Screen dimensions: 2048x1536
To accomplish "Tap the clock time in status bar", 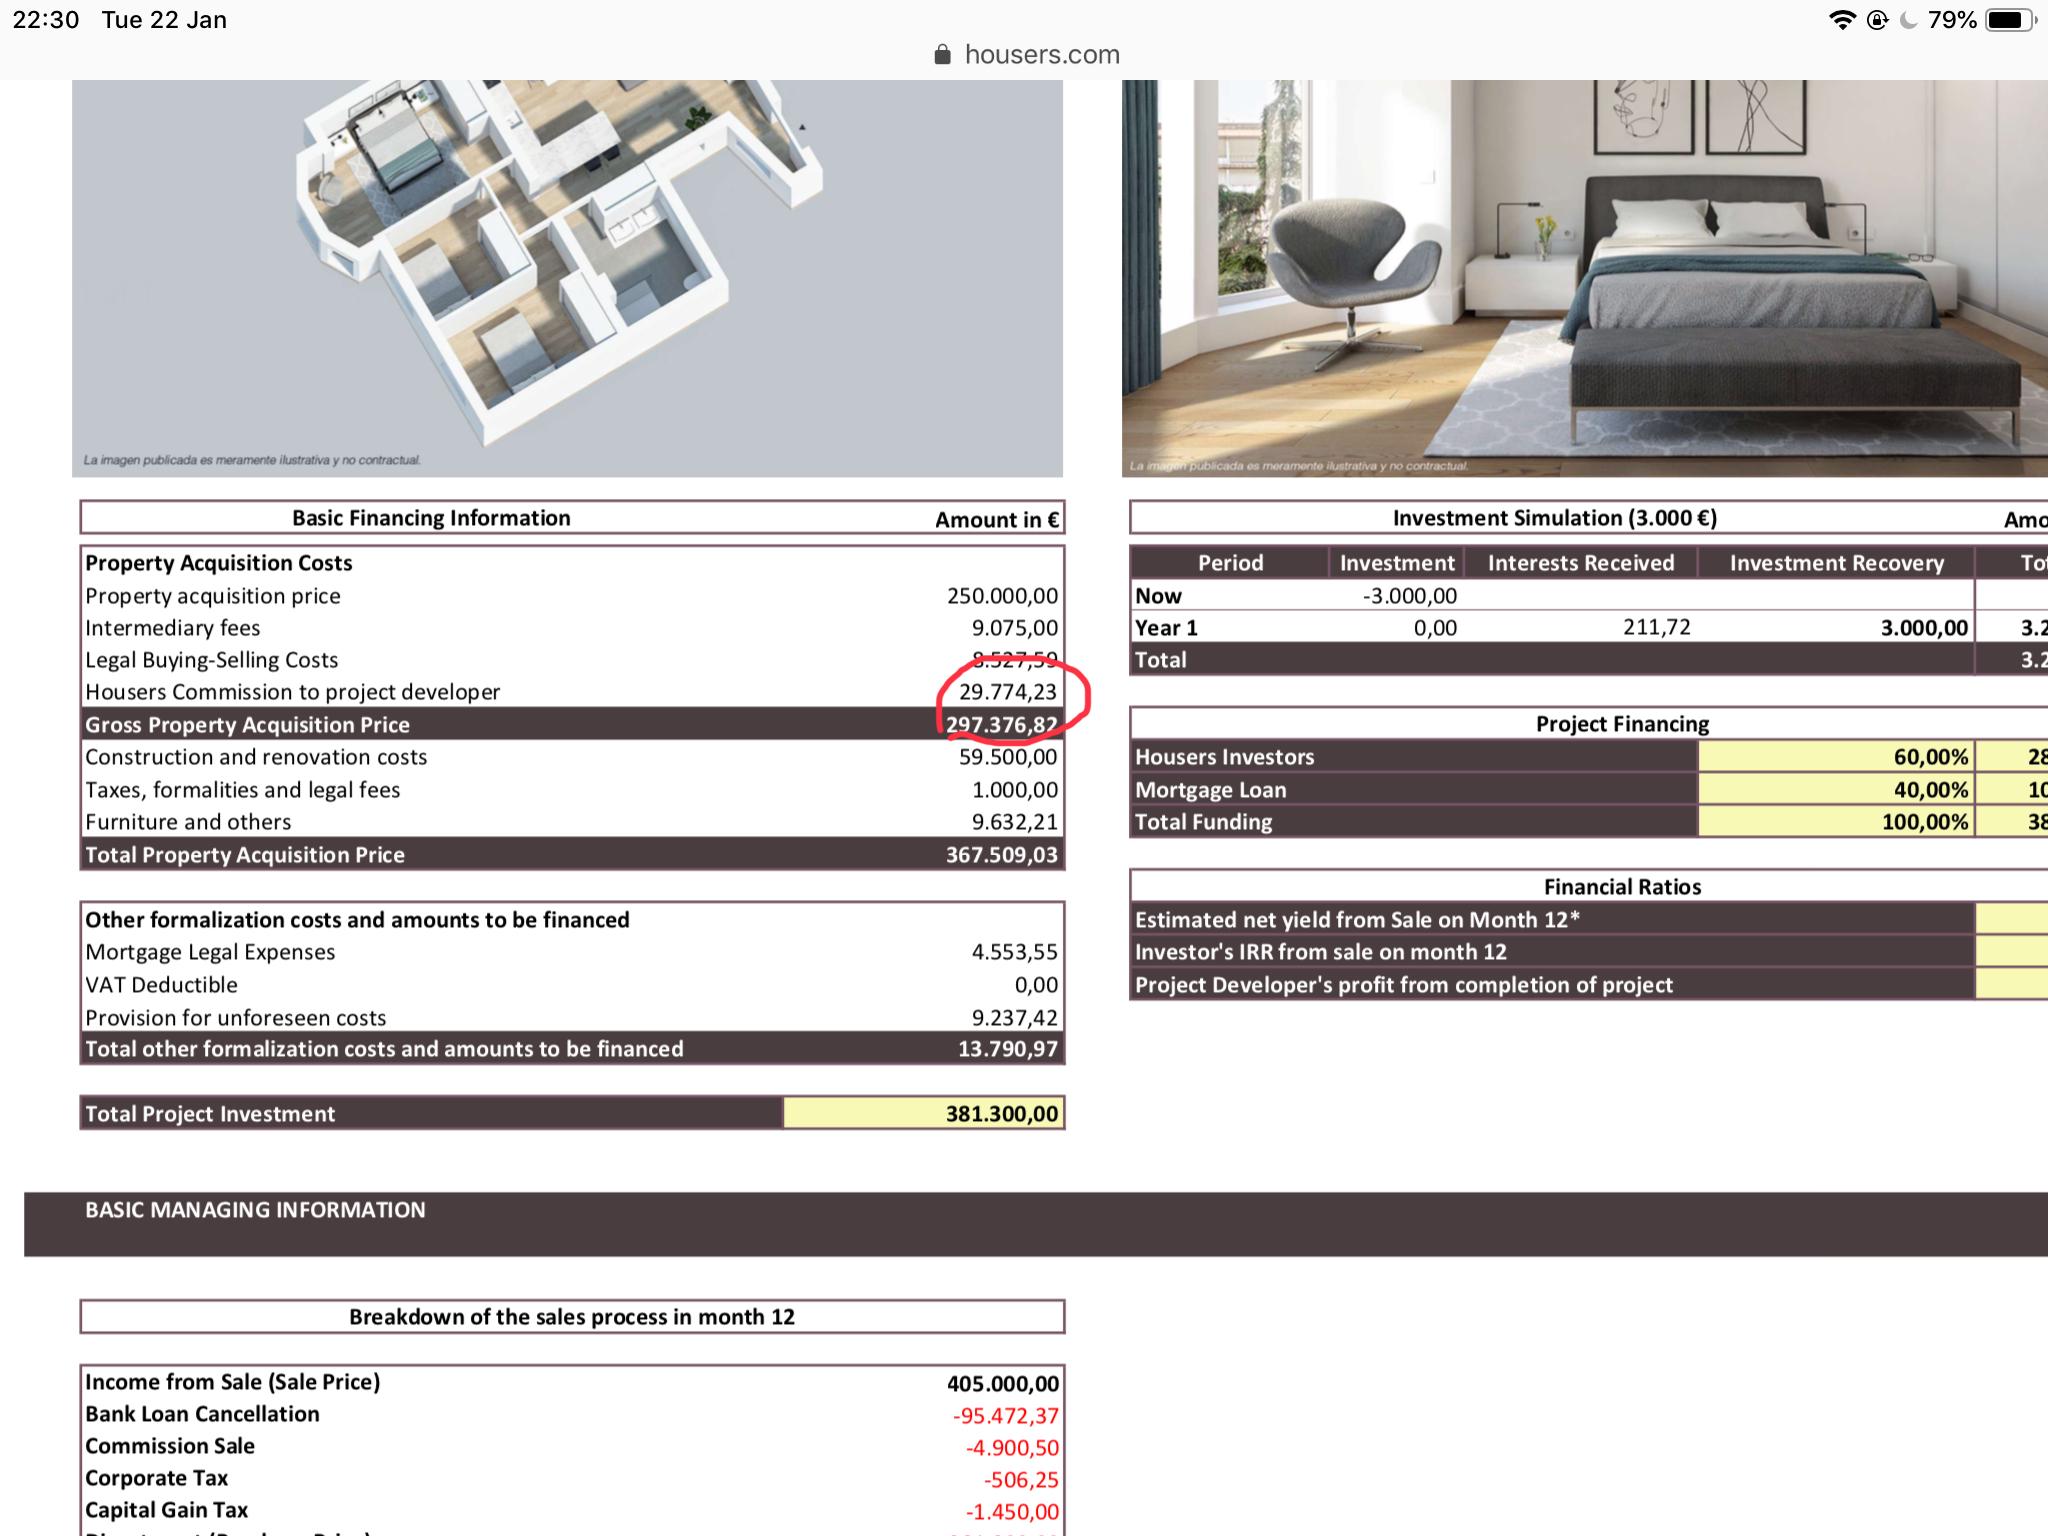I will (x=46, y=20).
